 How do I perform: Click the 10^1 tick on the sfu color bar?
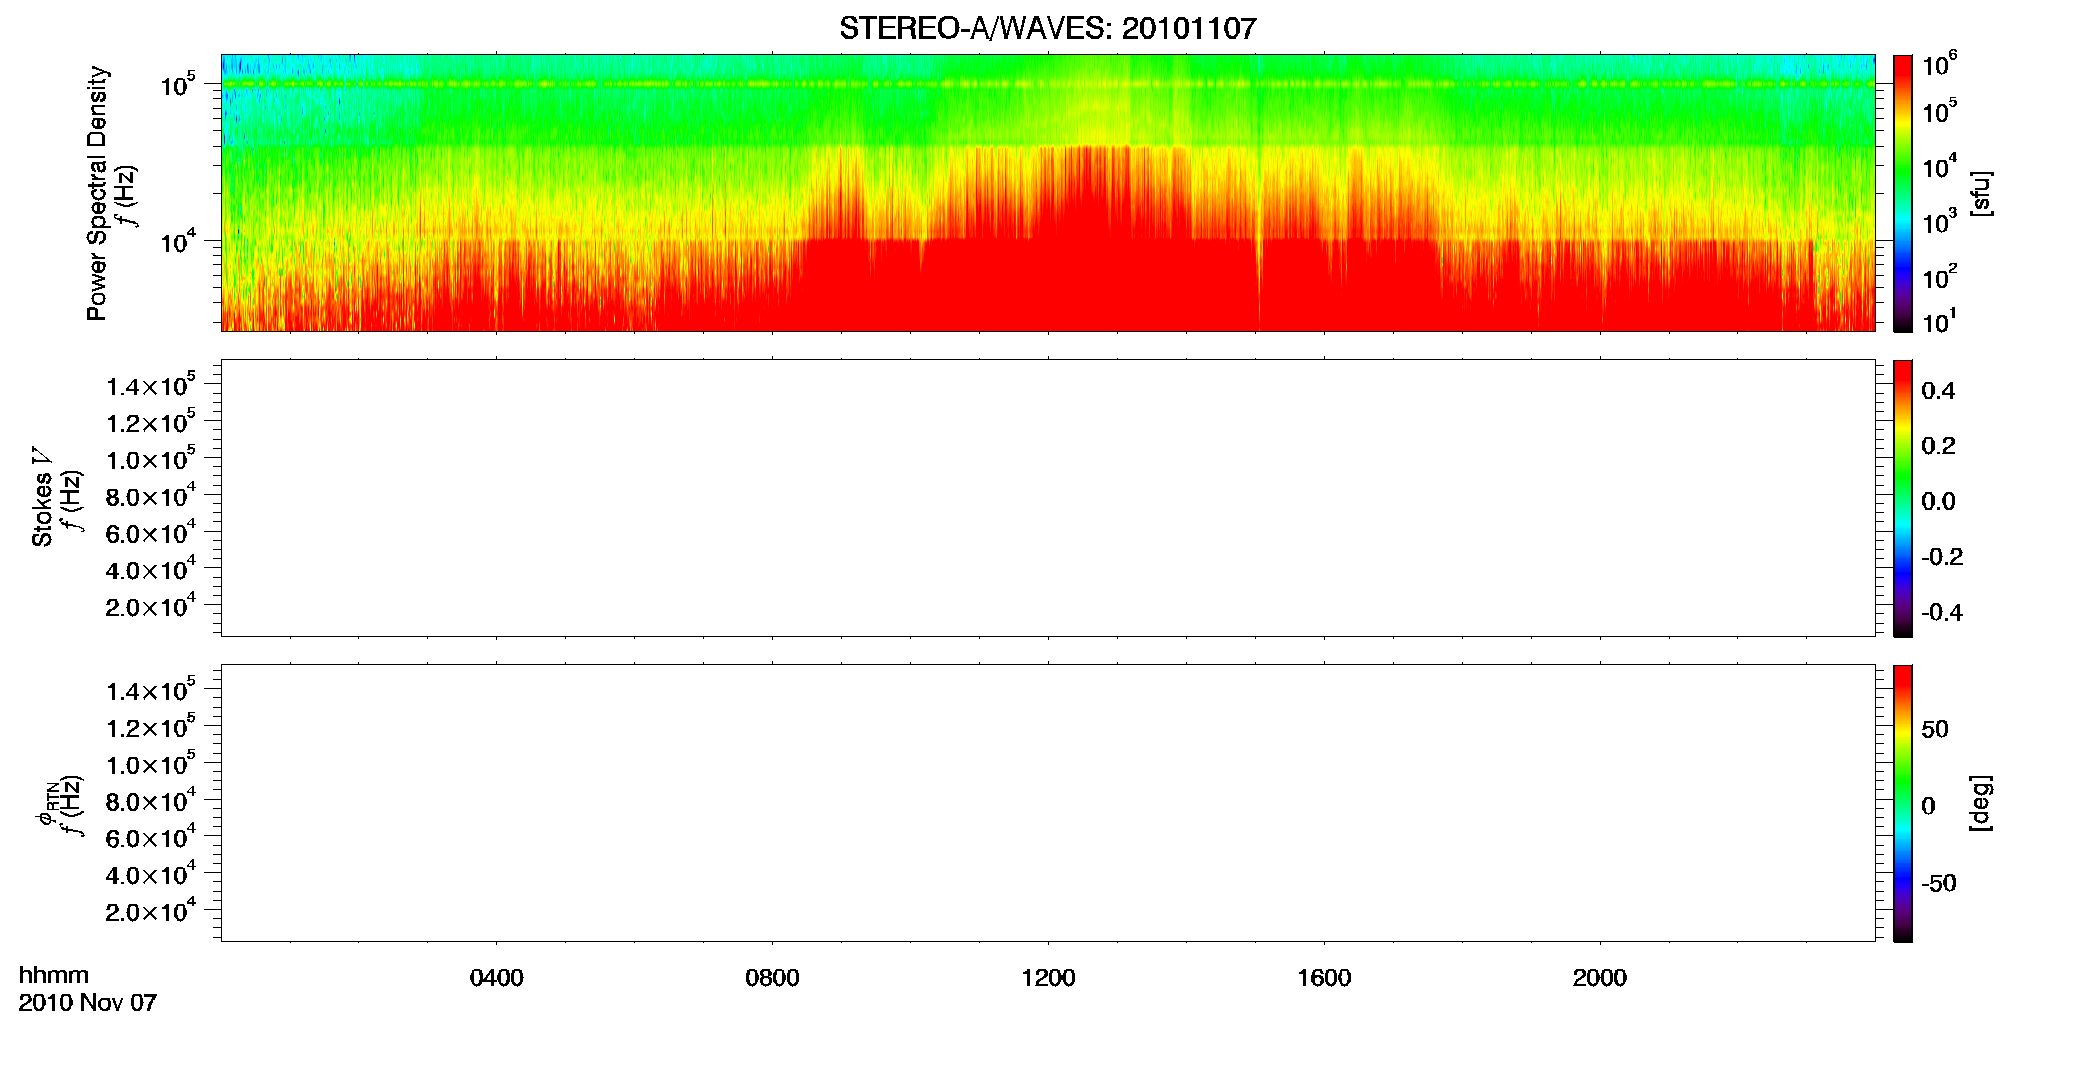point(1940,322)
